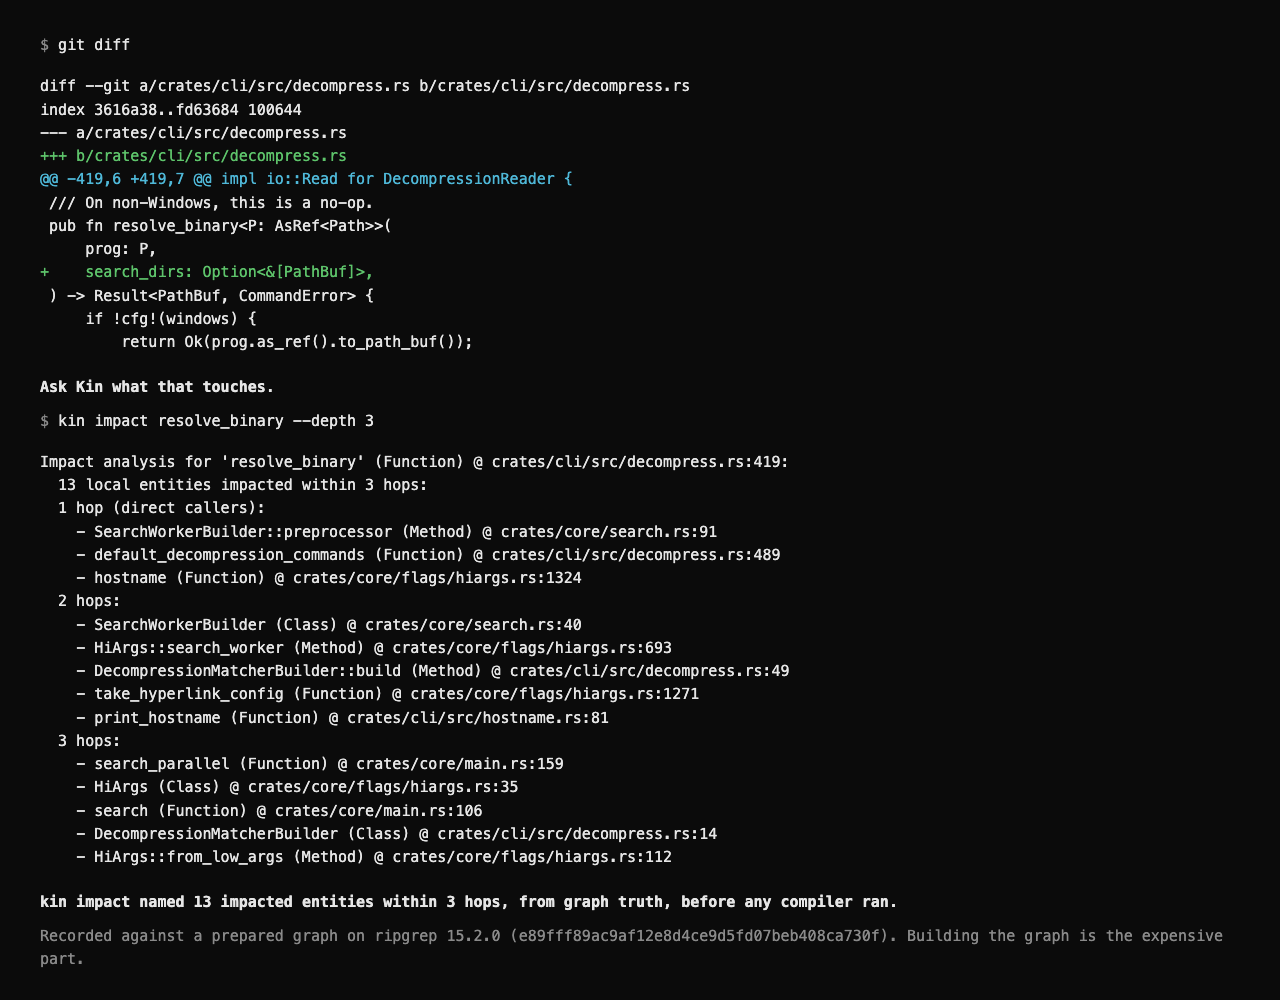Click the 'index 3616a38..fd63684 100644' line
The height and width of the screenshot is (1000, 1280).
pyautogui.click(x=171, y=110)
